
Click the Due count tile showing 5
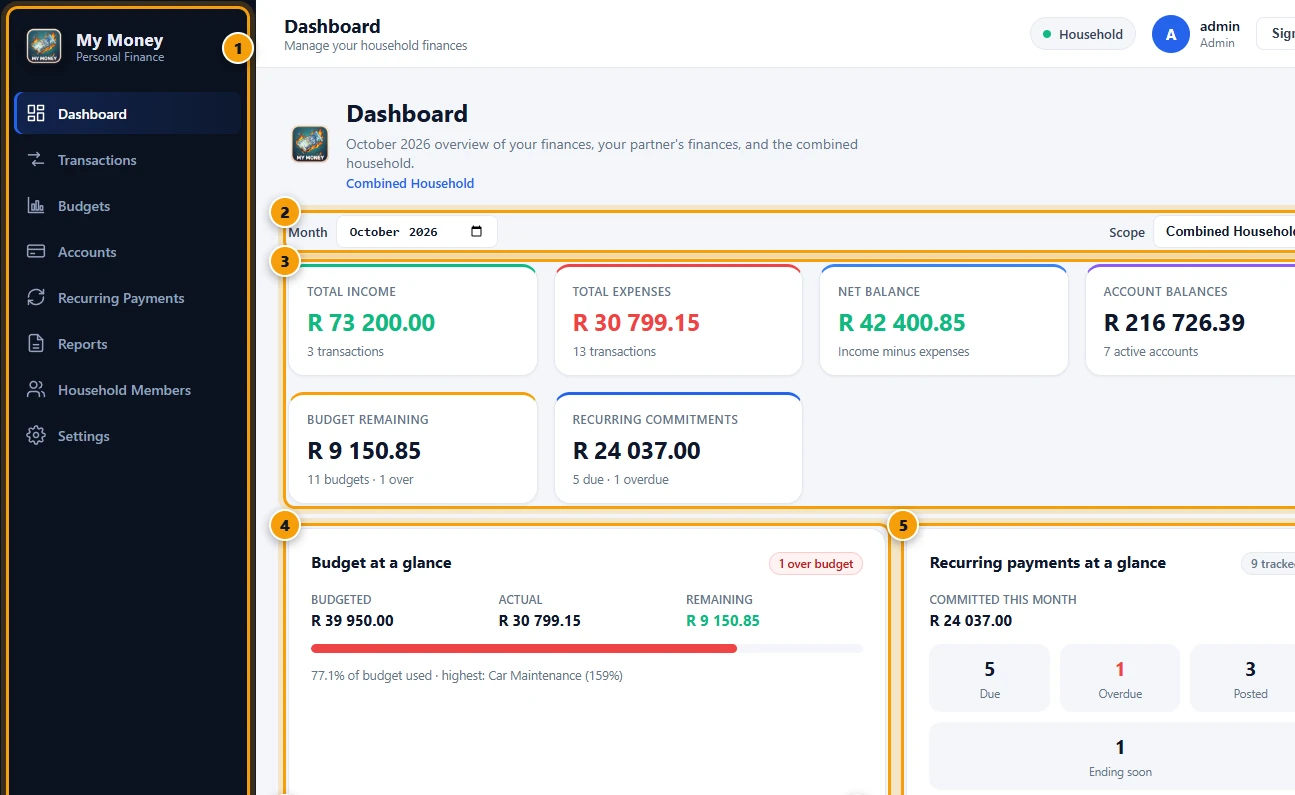pyautogui.click(x=990, y=678)
